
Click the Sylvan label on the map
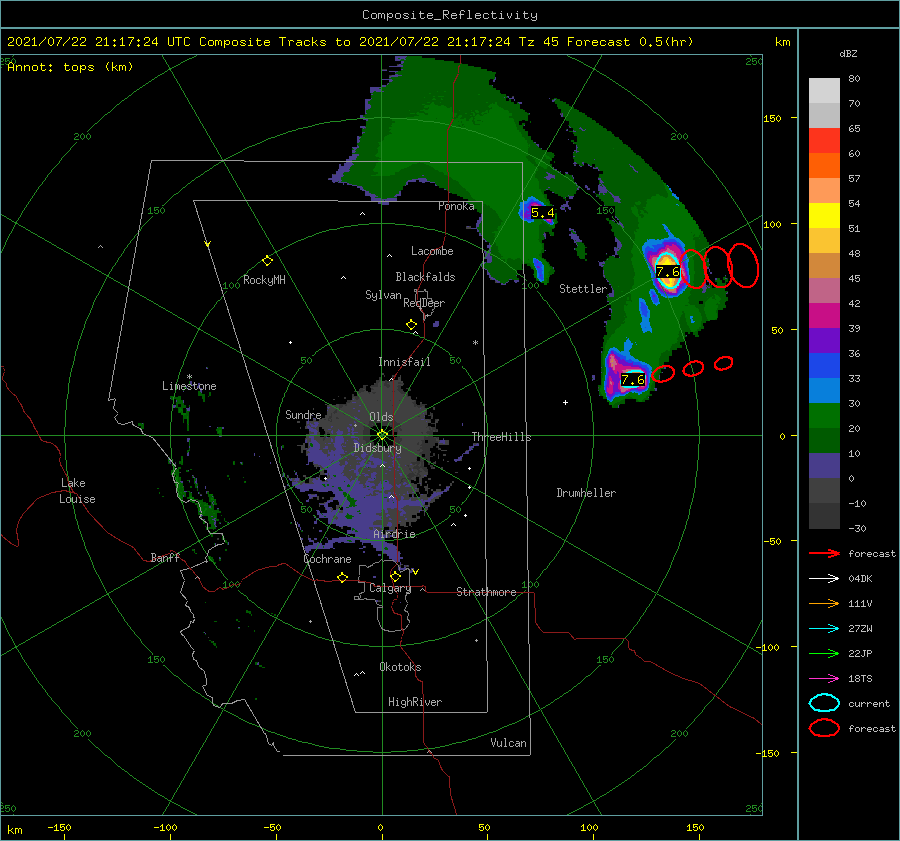[x=383, y=295]
